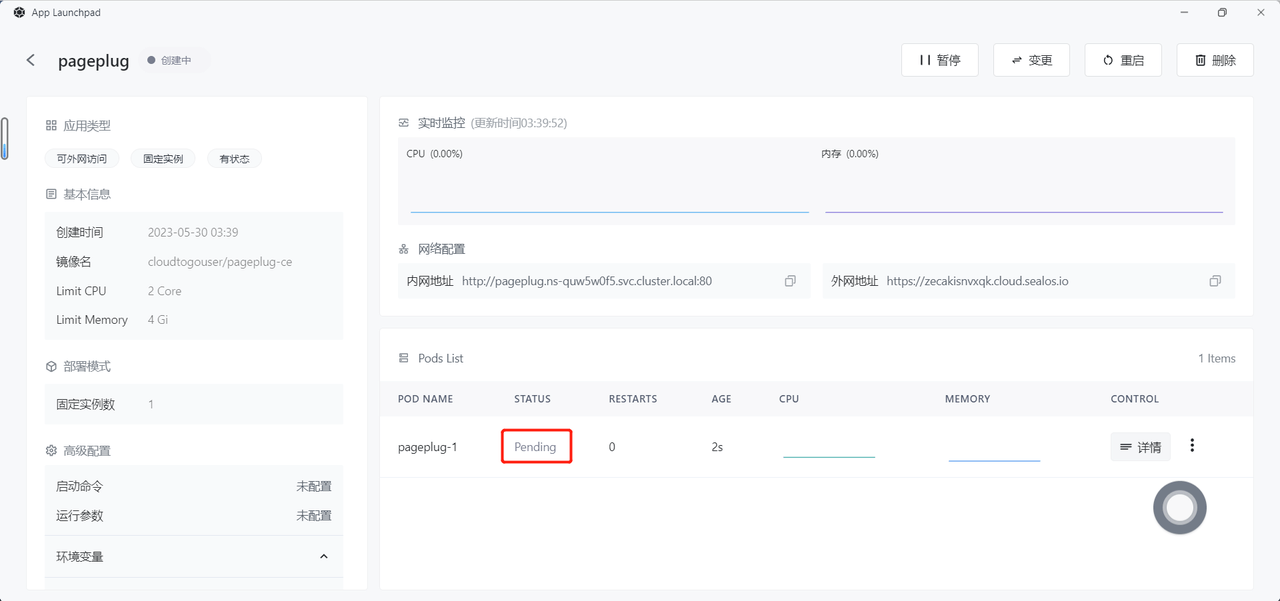
Task: Click the floating circular assistant button
Action: [x=1180, y=508]
